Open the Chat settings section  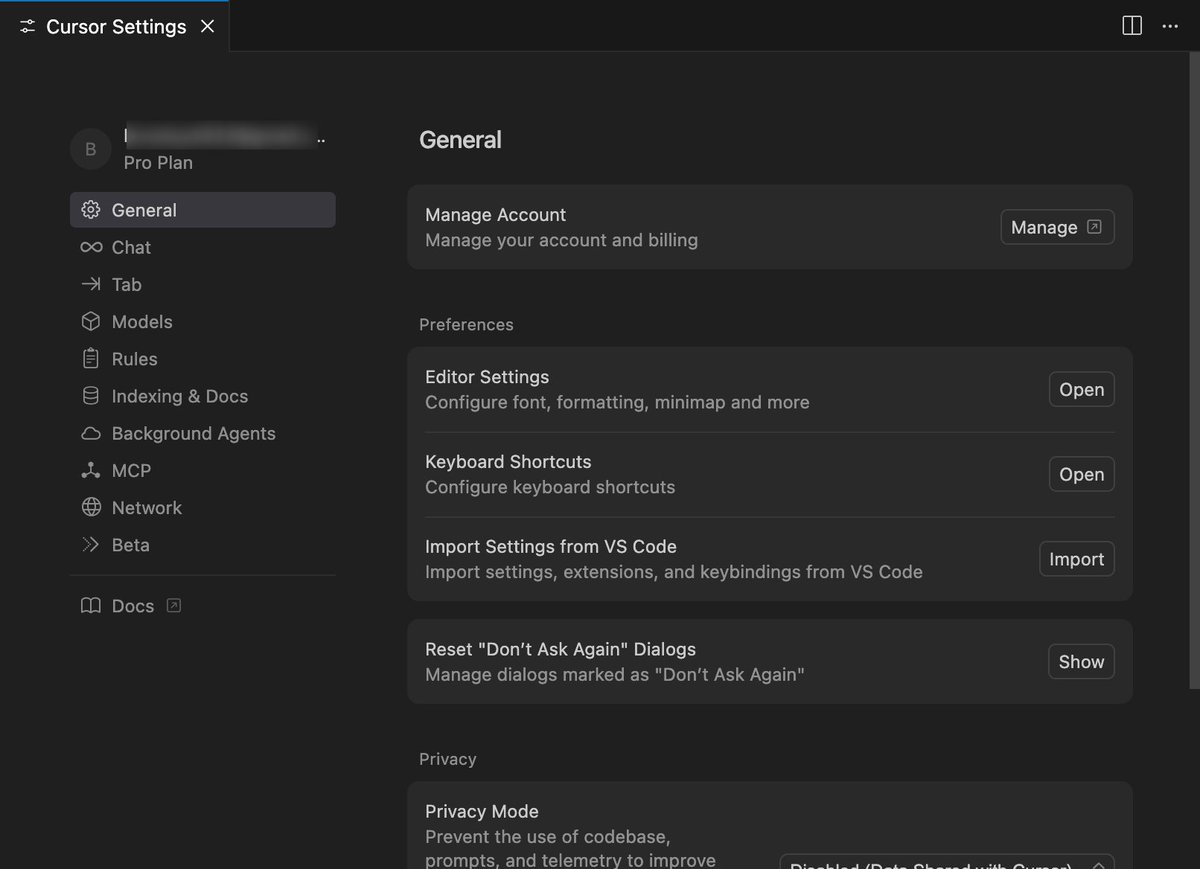(x=203, y=247)
